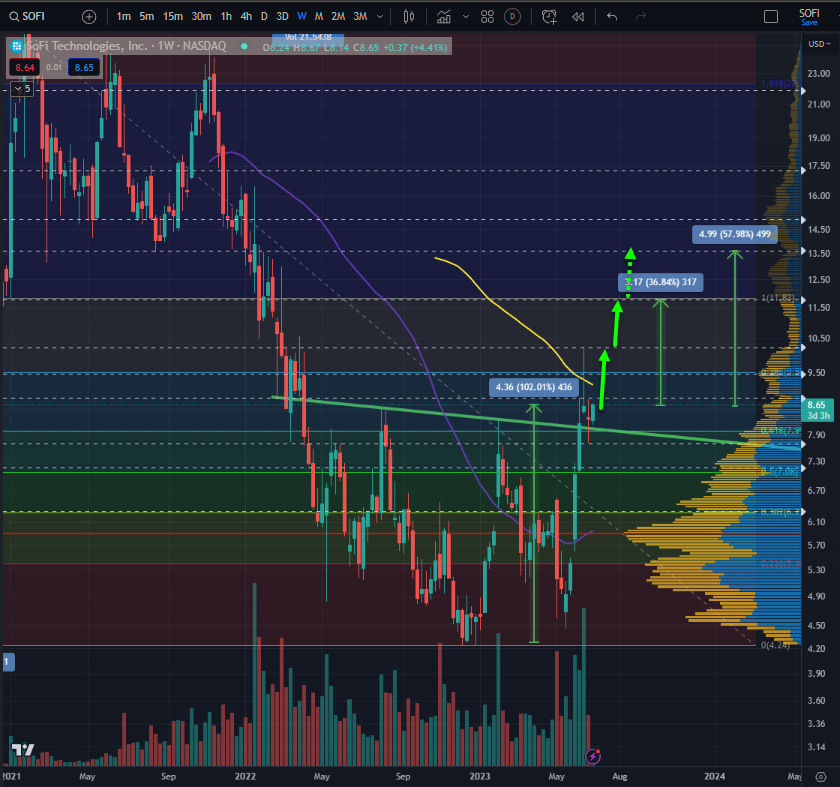The height and width of the screenshot is (787, 840).
Task: Click the SoFi Technologies, Inc. symbol title
Action: [x=87, y=46]
